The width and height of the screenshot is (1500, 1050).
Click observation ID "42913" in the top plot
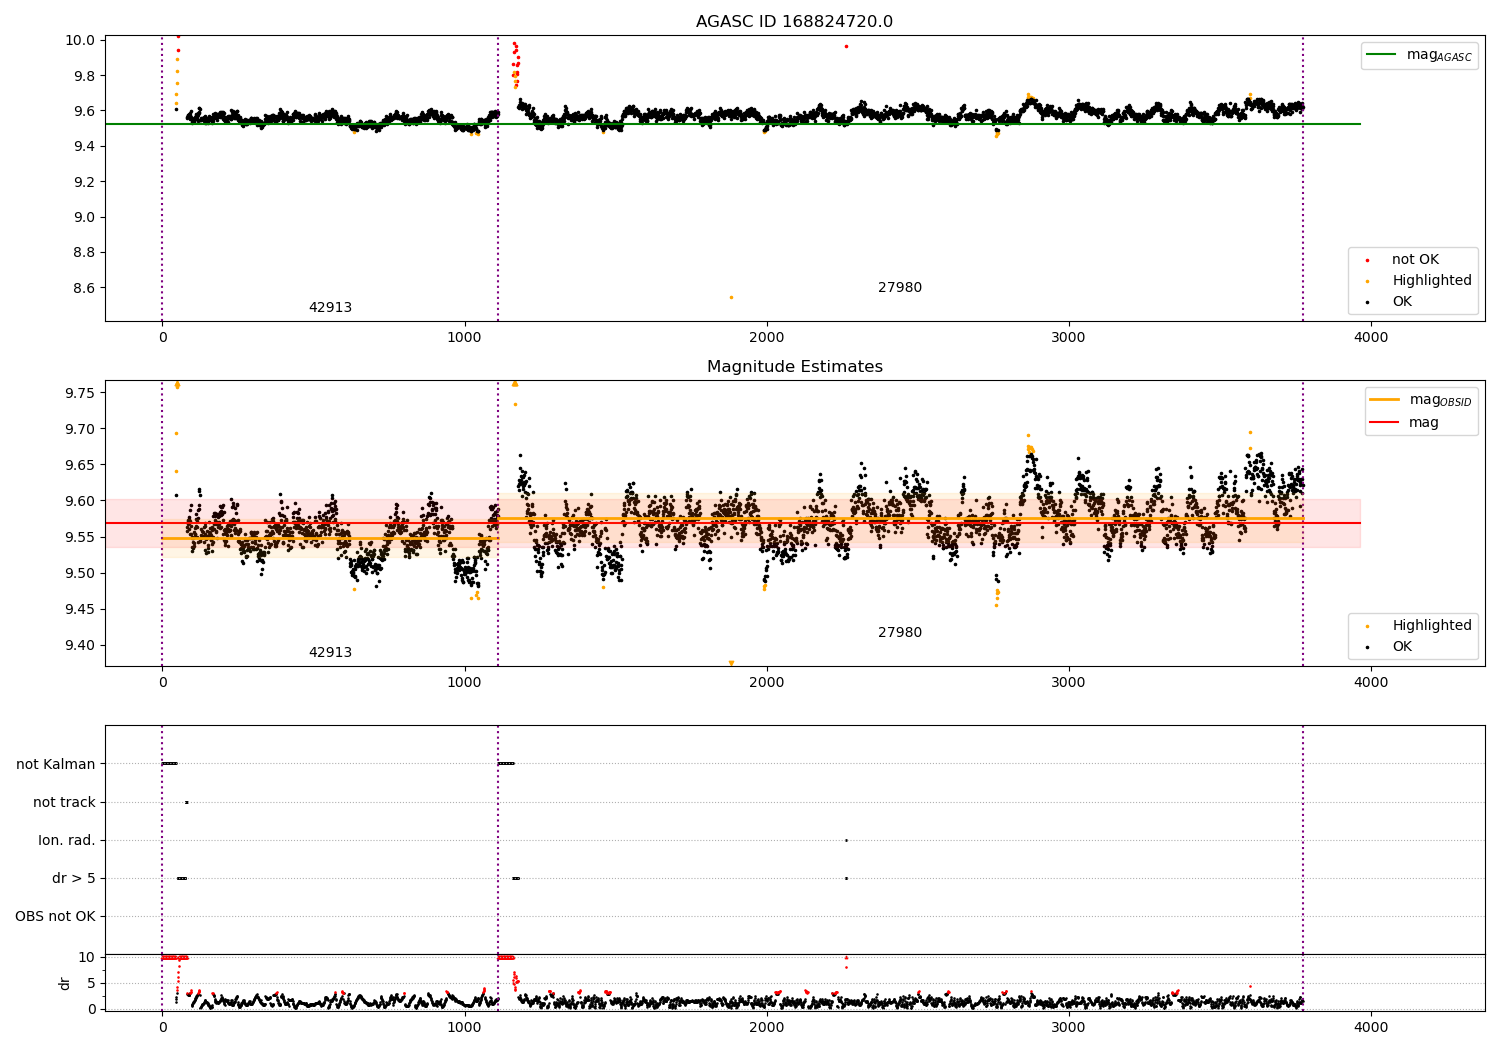click(x=330, y=308)
